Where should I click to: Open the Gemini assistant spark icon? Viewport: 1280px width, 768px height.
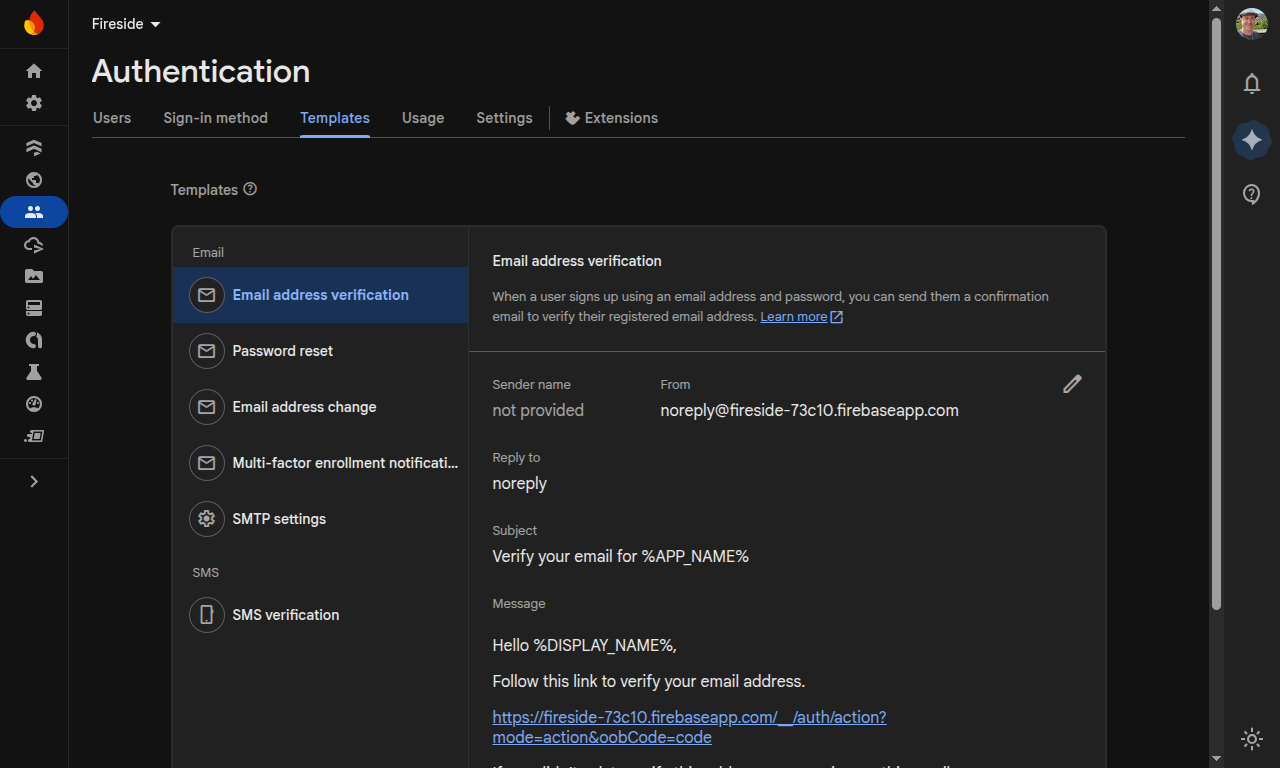[1251, 140]
